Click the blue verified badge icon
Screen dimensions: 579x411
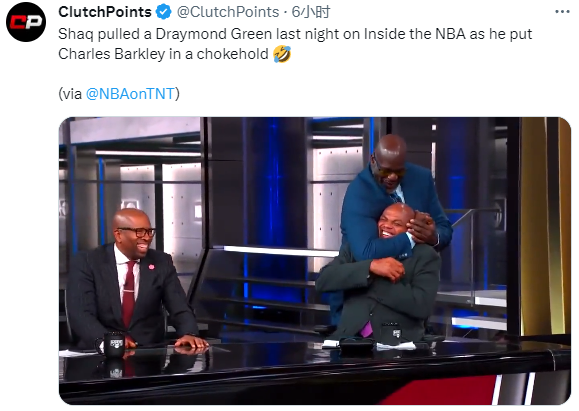164,12
